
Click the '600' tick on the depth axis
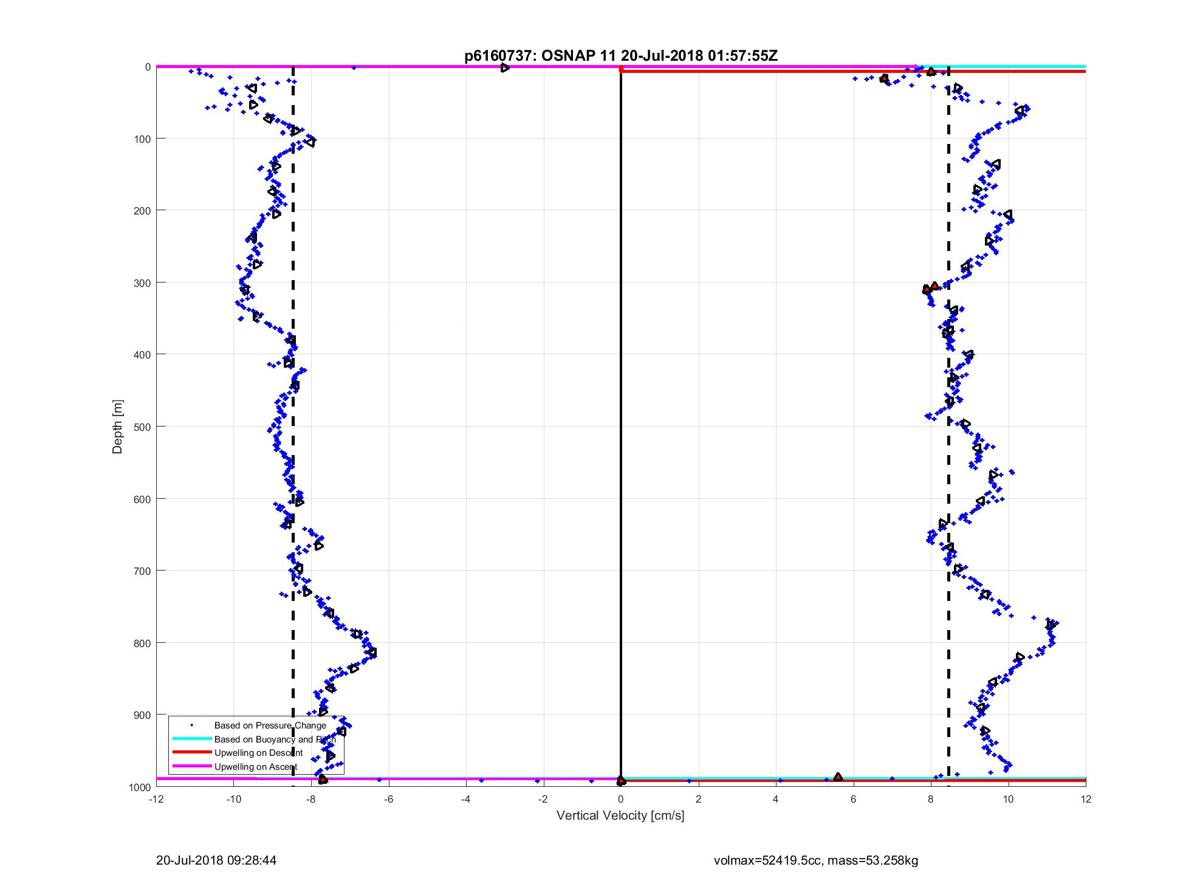tap(142, 499)
